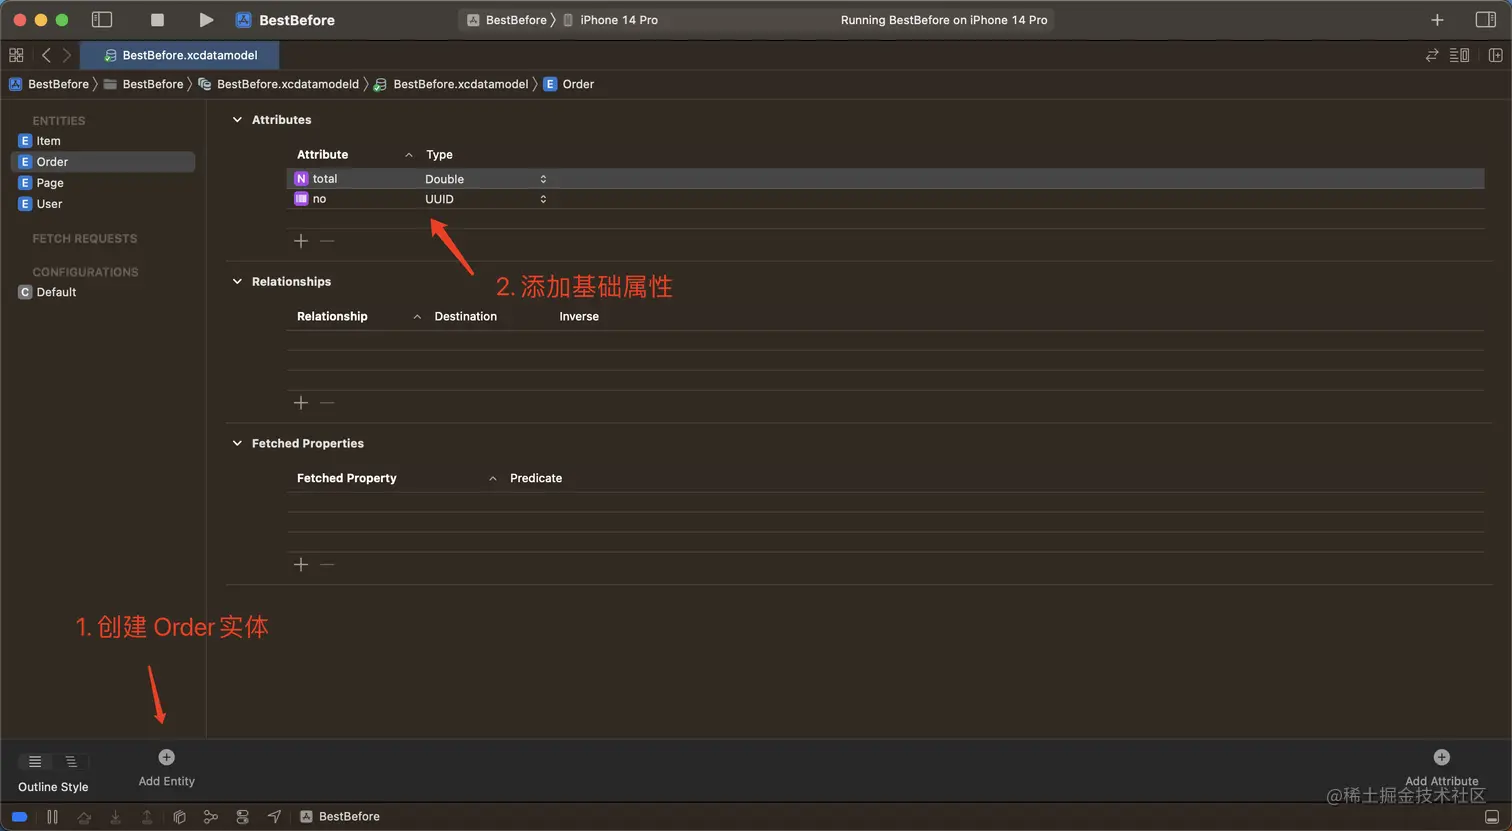
Task: Click the Run play button
Action: point(205,20)
